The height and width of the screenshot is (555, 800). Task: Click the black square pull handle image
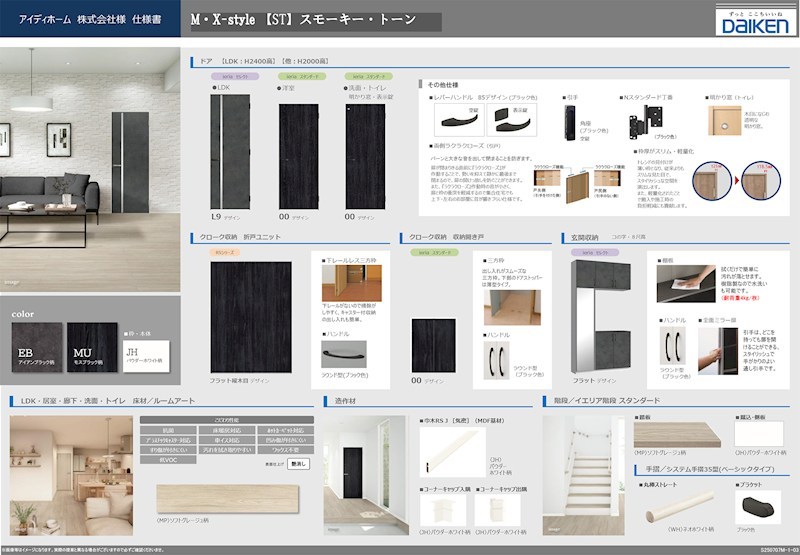tap(570, 122)
